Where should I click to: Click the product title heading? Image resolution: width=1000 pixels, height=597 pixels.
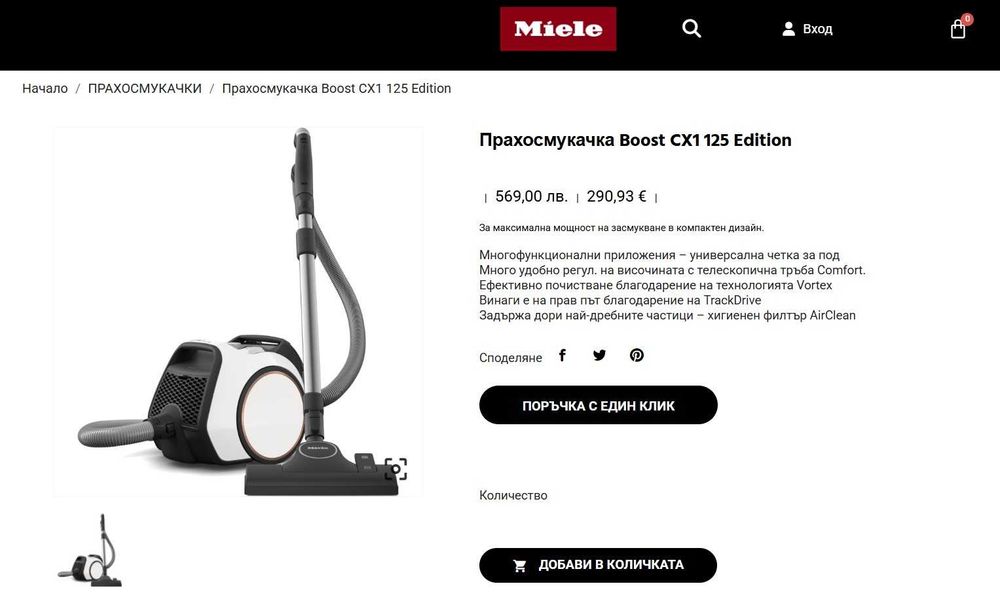(635, 140)
